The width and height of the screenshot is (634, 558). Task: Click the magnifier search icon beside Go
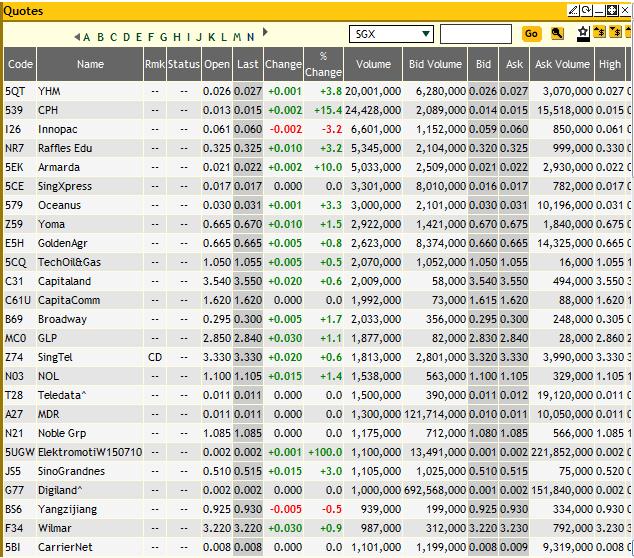[557, 34]
